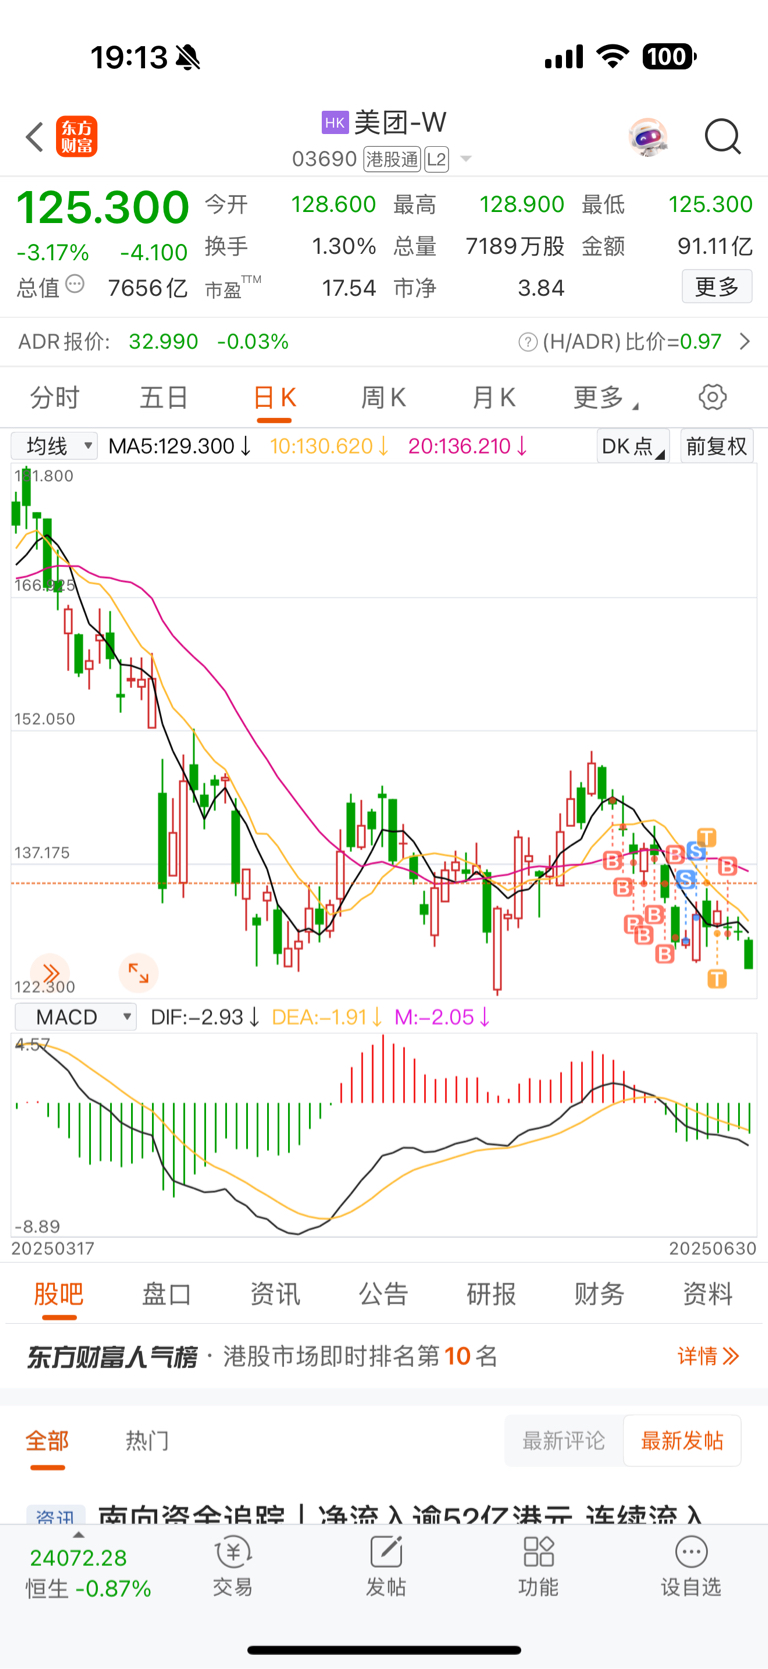This screenshot has width=768, height=1669.
Task: Open the 发帖 compose icon
Action: point(386,1552)
